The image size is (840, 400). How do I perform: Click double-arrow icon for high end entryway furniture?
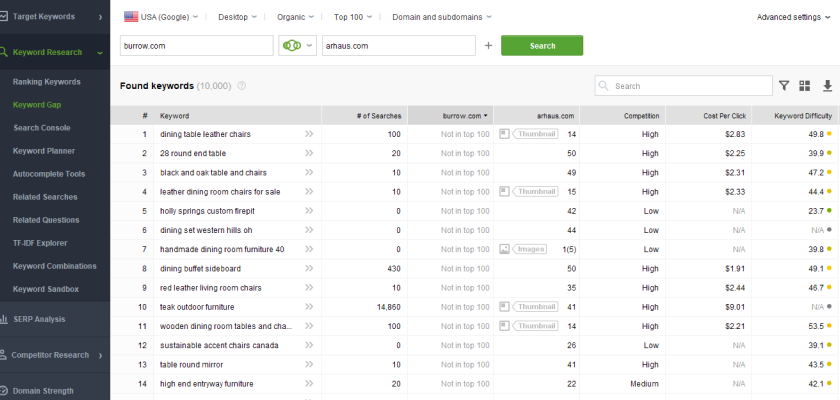point(309,383)
